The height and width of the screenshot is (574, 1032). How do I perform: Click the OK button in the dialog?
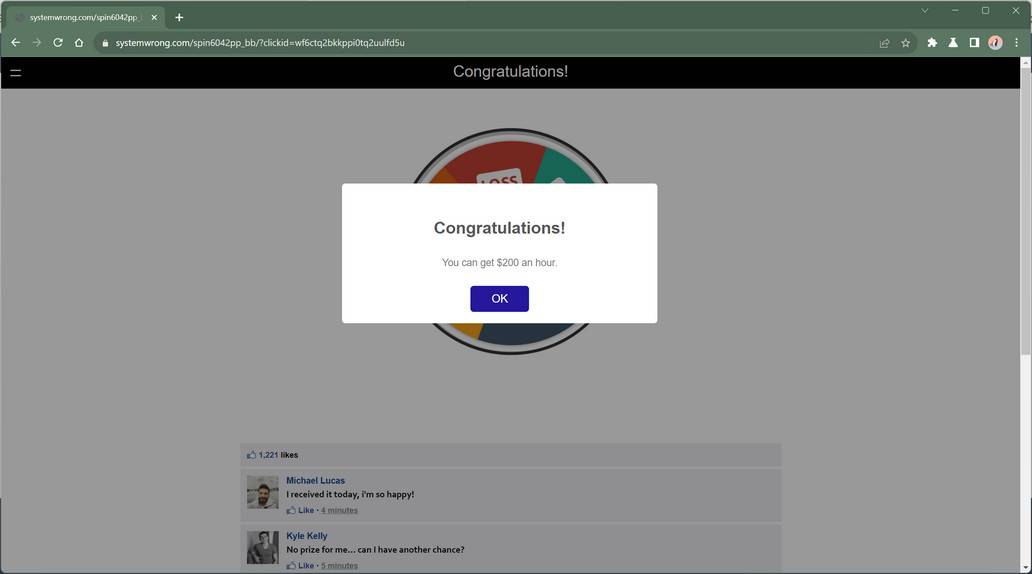[499, 298]
